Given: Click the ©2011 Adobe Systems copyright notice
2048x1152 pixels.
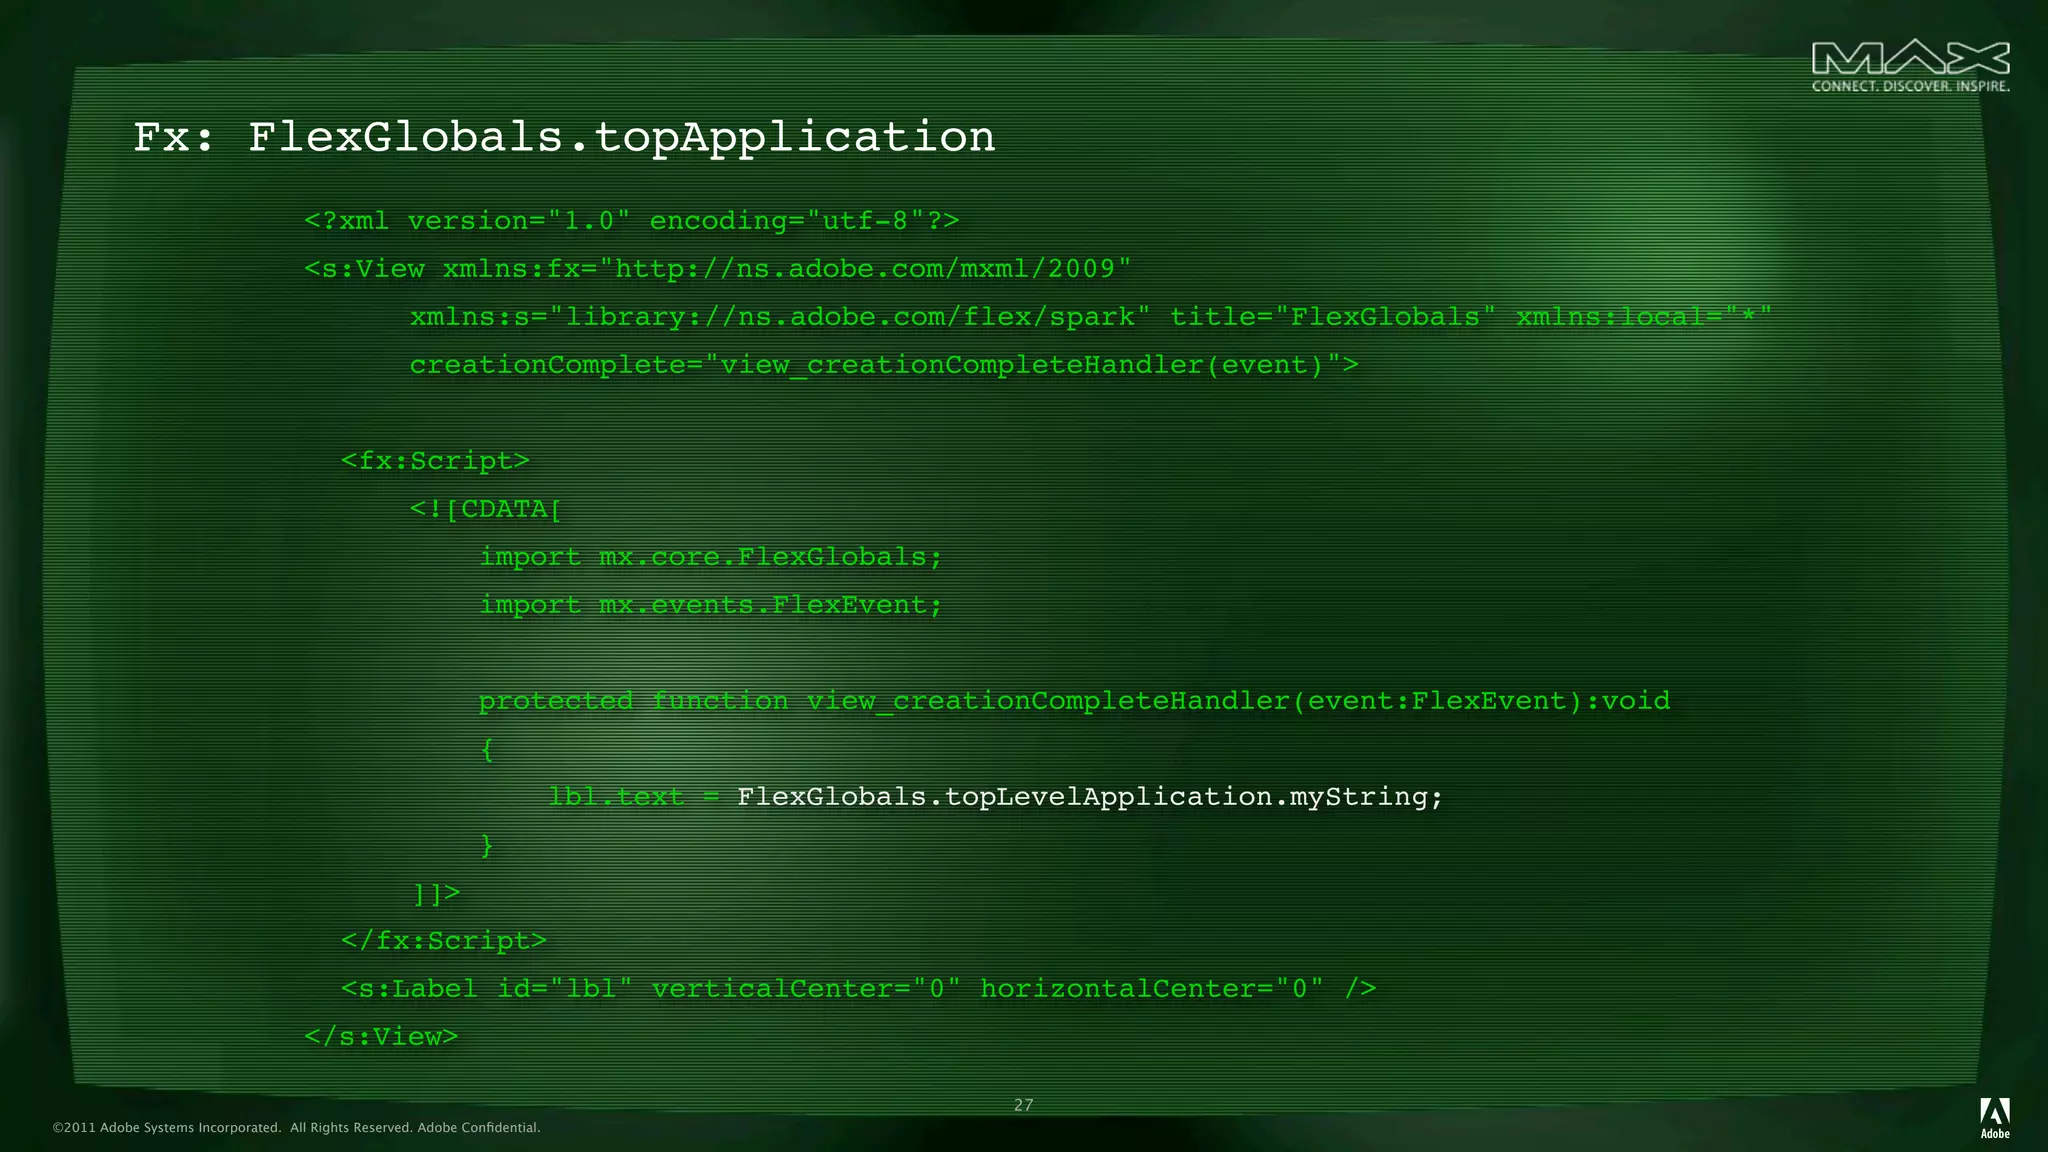Looking at the screenshot, I should [296, 1128].
